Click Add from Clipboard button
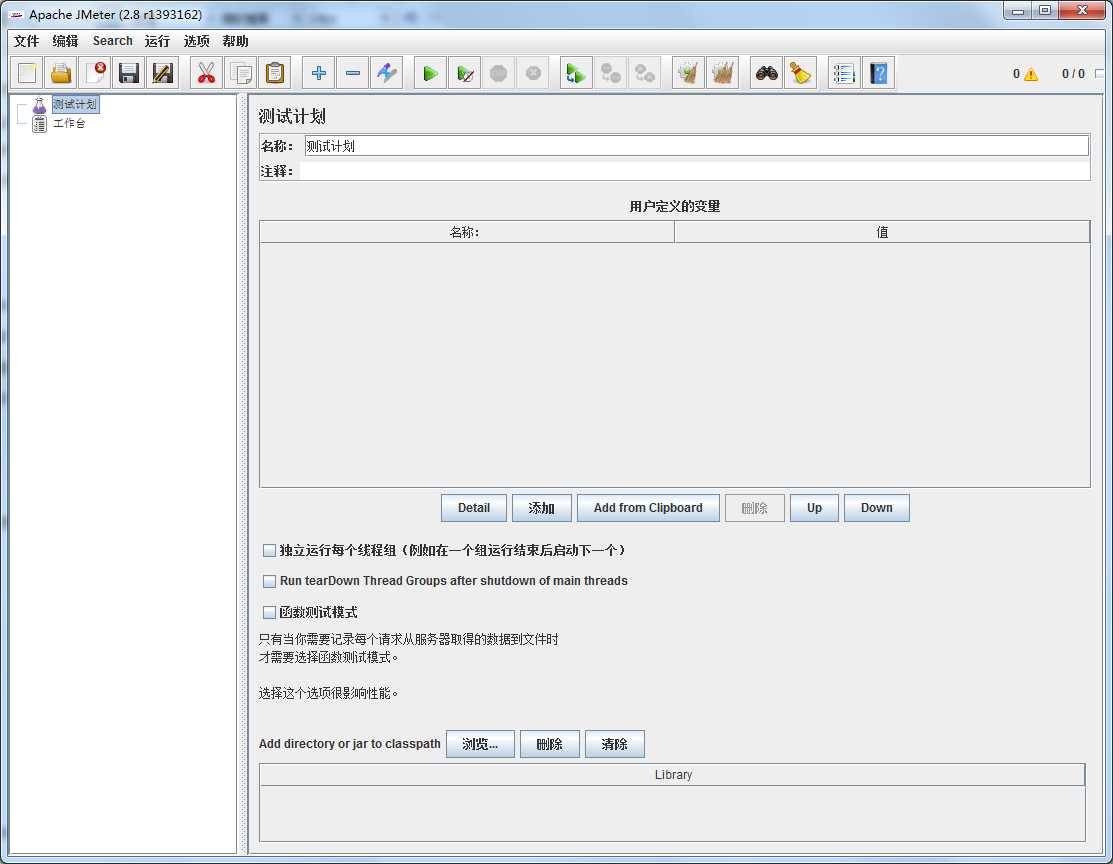The width and height of the screenshot is (1113, 864). pyautogui.click(x=648, y=508)
